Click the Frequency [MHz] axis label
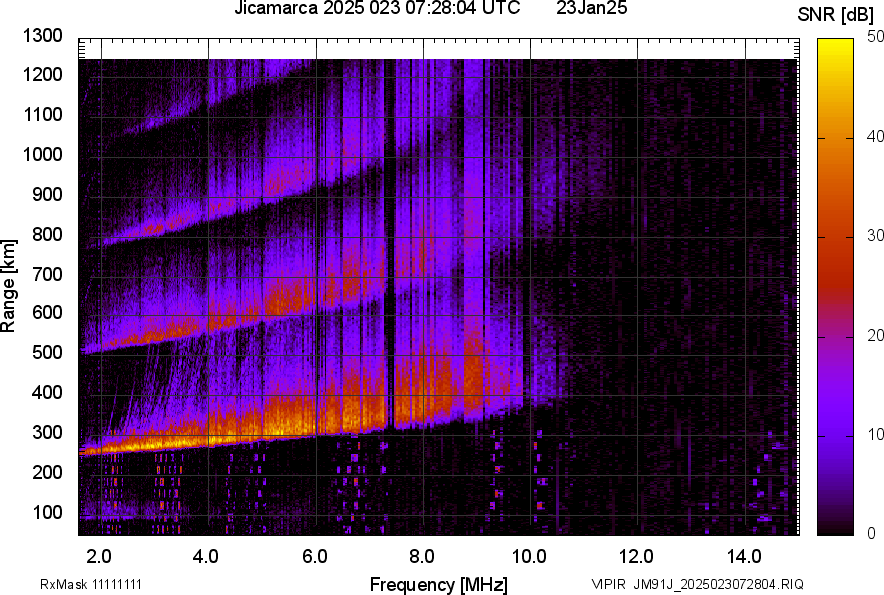This screenshot has height=595, width=884. pyautogui.click(x=438, y=583)
